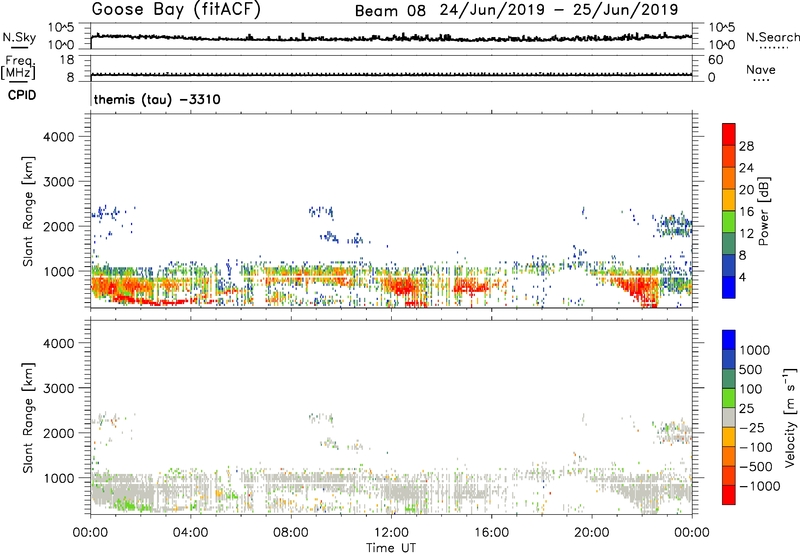This screenshot has width=800, height=554.
Task: Click the "Goose Bay (fitACF)" plot title
Action: (176, 10)
